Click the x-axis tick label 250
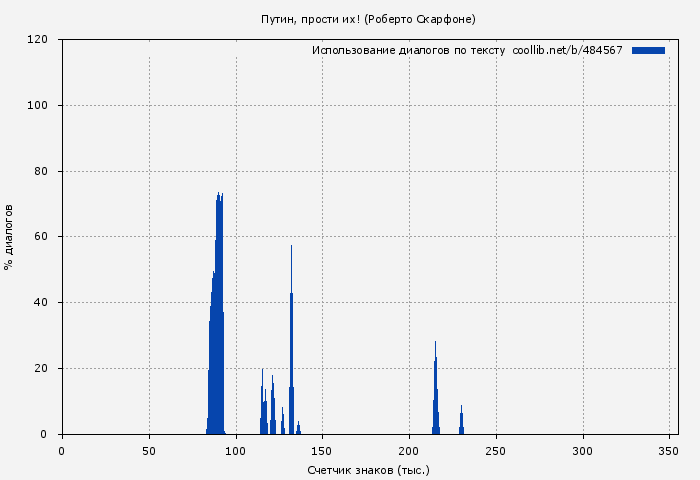The height and width of the screenshot is (480, 700). tap(496, 451)
